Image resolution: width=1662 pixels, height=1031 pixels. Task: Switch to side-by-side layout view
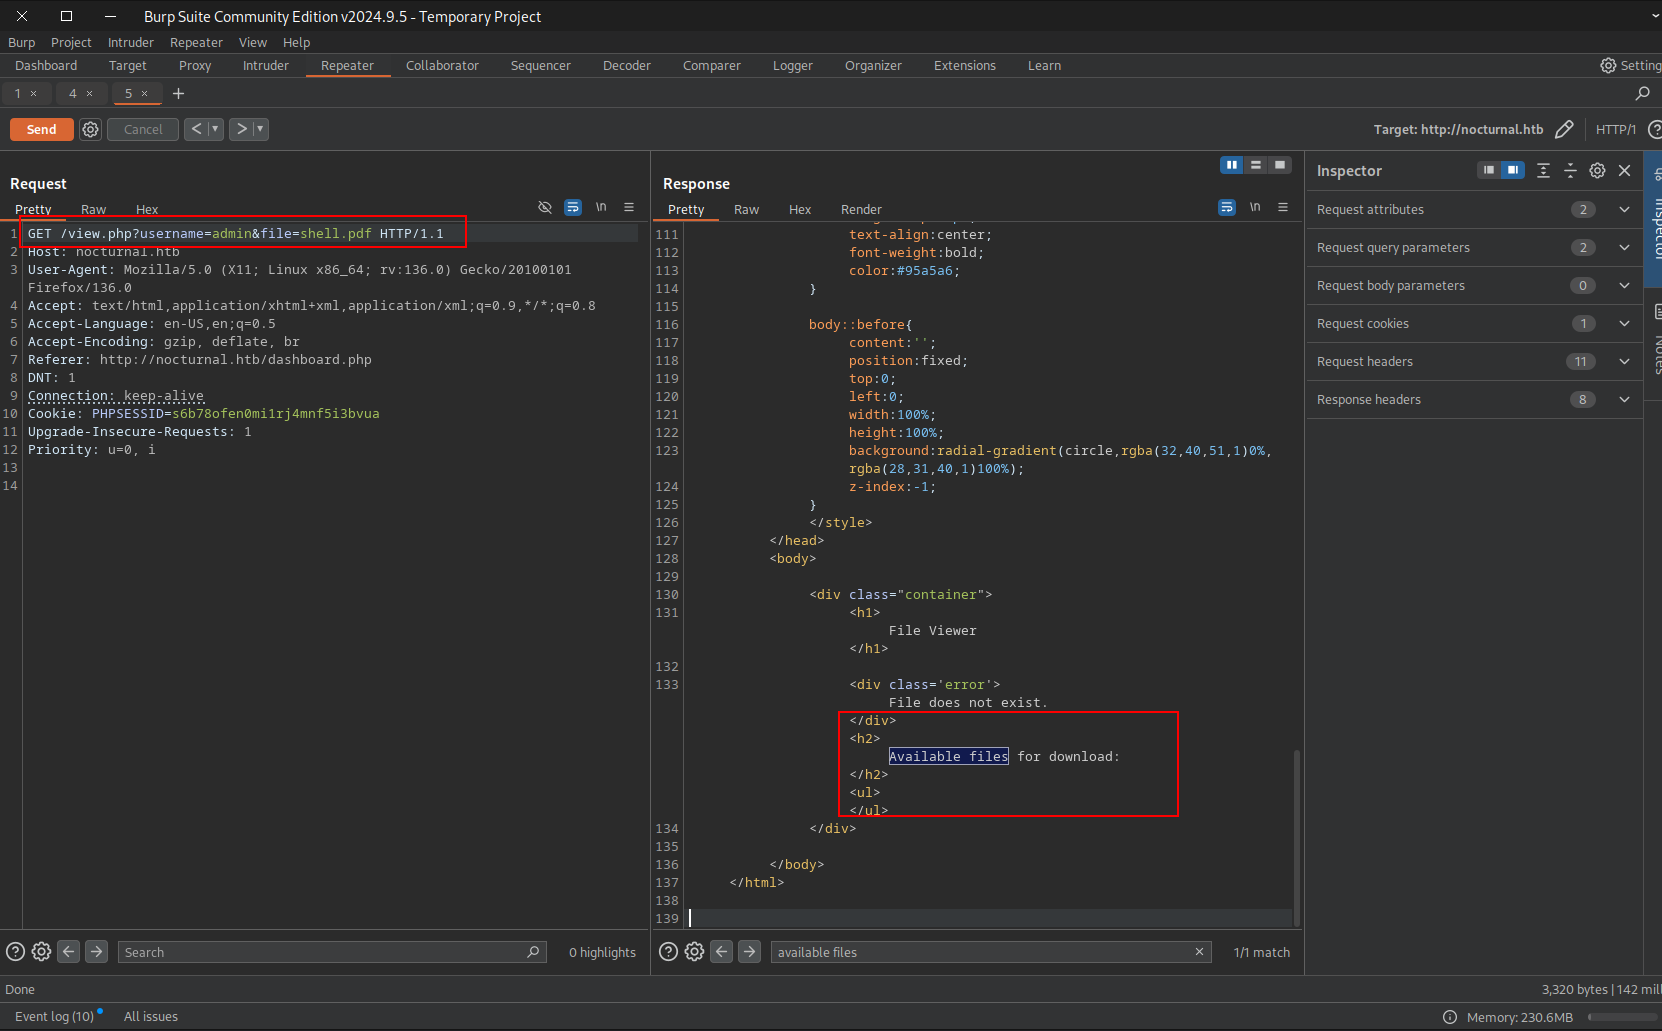pyautogui.click(x=1232, y=165)
